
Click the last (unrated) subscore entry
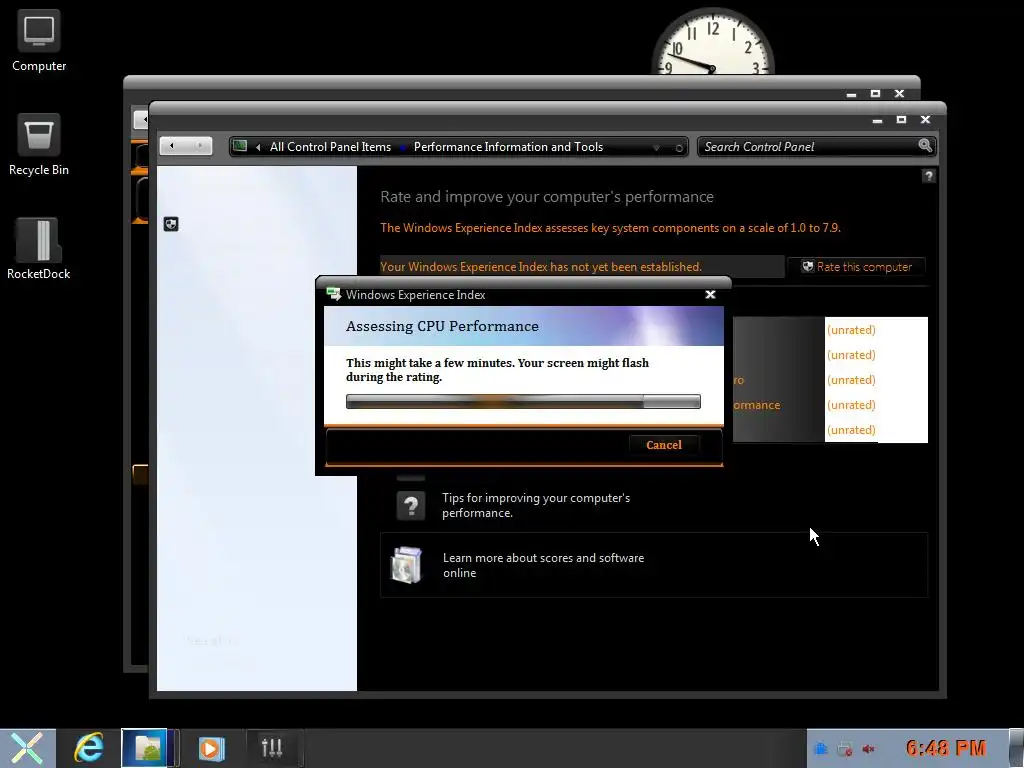click(x=851, y=430)
